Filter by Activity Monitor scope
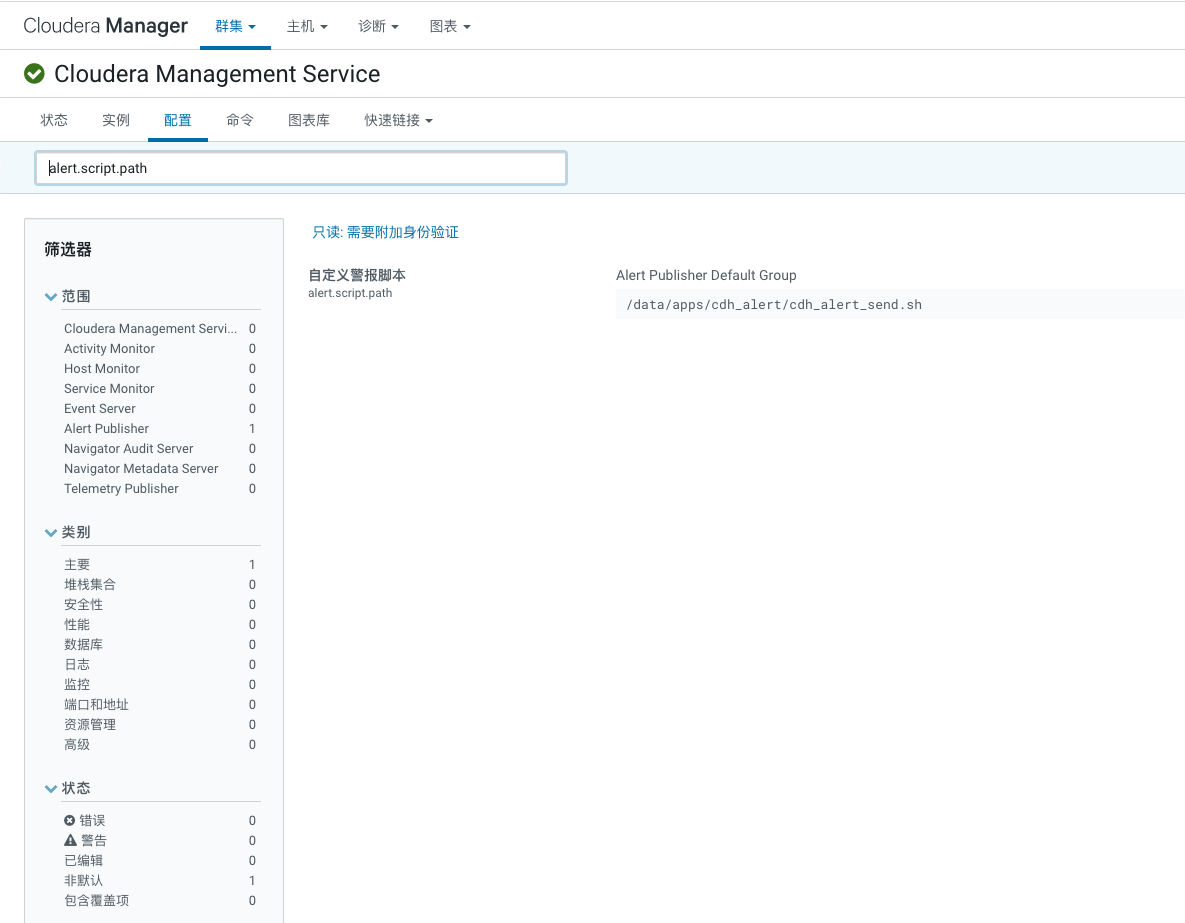 coord(159,348)
